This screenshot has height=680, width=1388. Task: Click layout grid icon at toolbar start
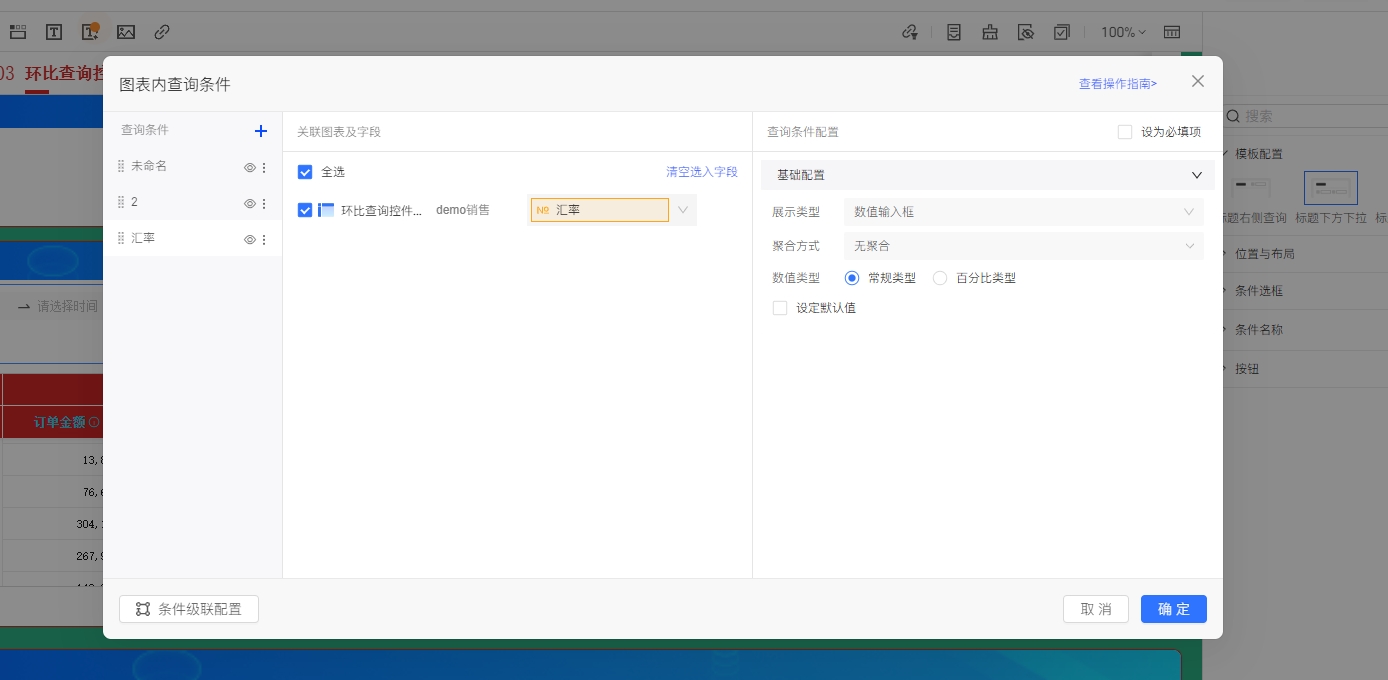18,32
